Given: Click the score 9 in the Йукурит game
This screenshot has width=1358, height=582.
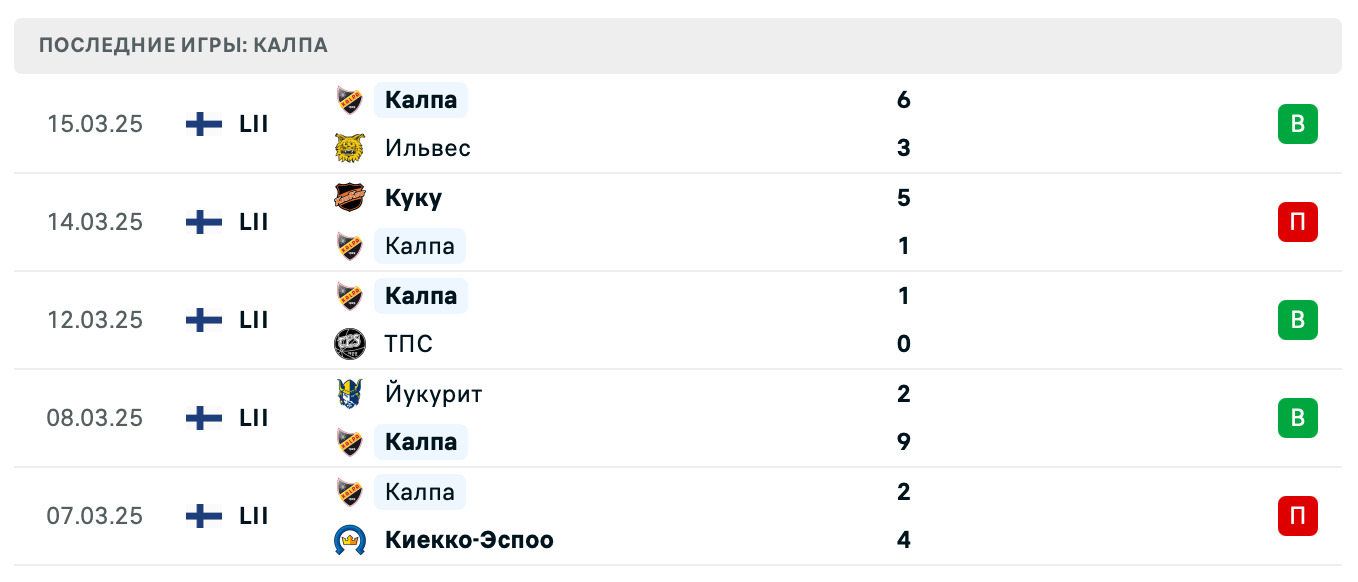Looking at the screenshot, I should [x=903, y=441].
